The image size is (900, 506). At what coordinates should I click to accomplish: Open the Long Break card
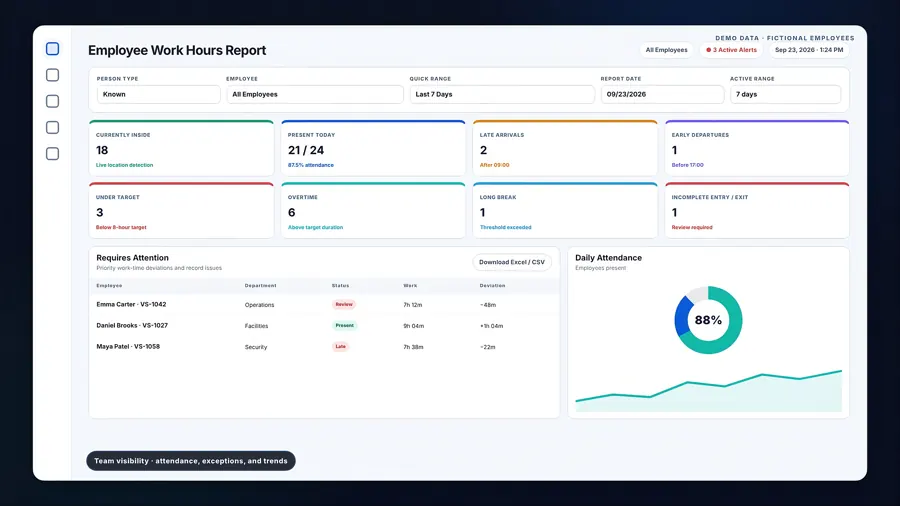pyautogui.click(x=565, y=211)
